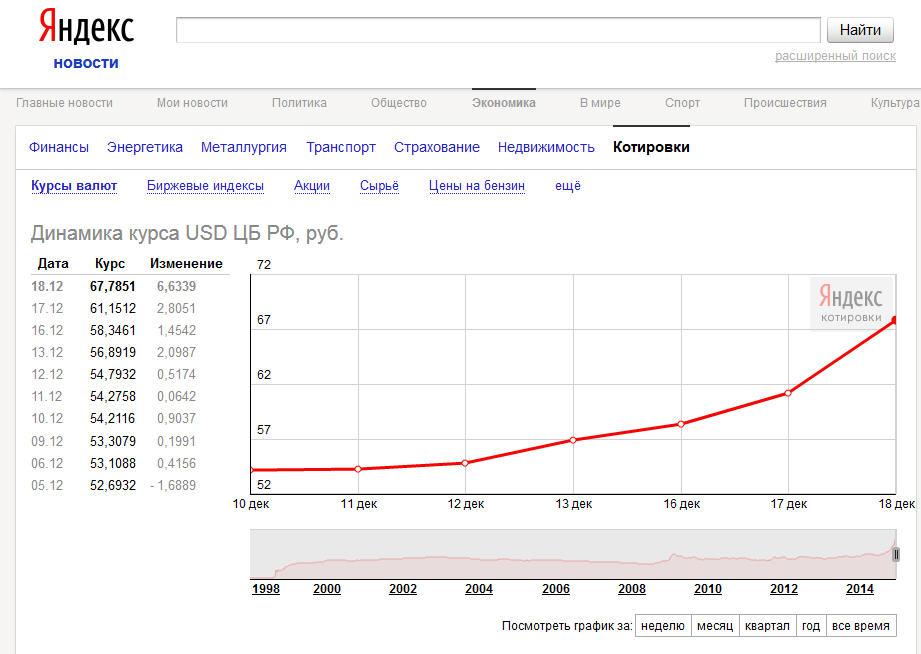
Task: Jump to year 1998 on the timeline
Action: 266,589
